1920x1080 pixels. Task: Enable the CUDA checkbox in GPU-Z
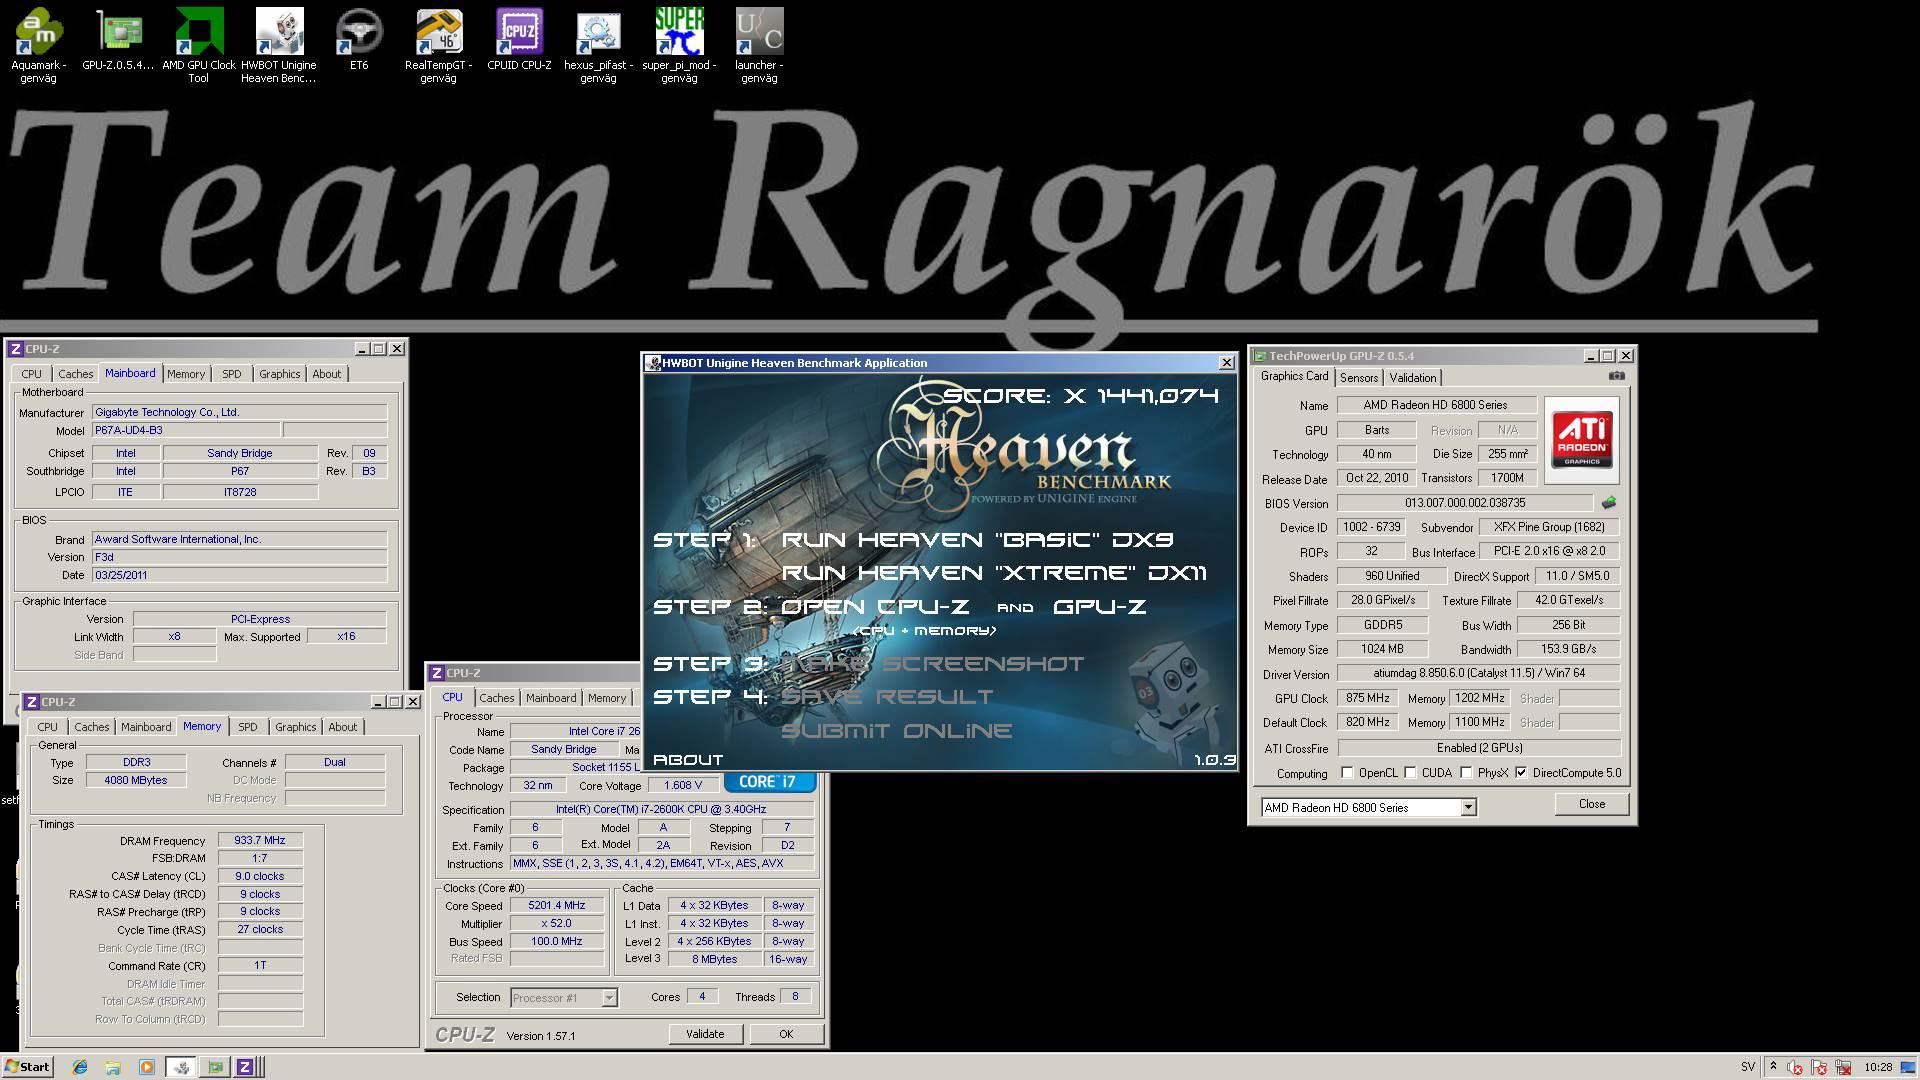[1410, 773]
